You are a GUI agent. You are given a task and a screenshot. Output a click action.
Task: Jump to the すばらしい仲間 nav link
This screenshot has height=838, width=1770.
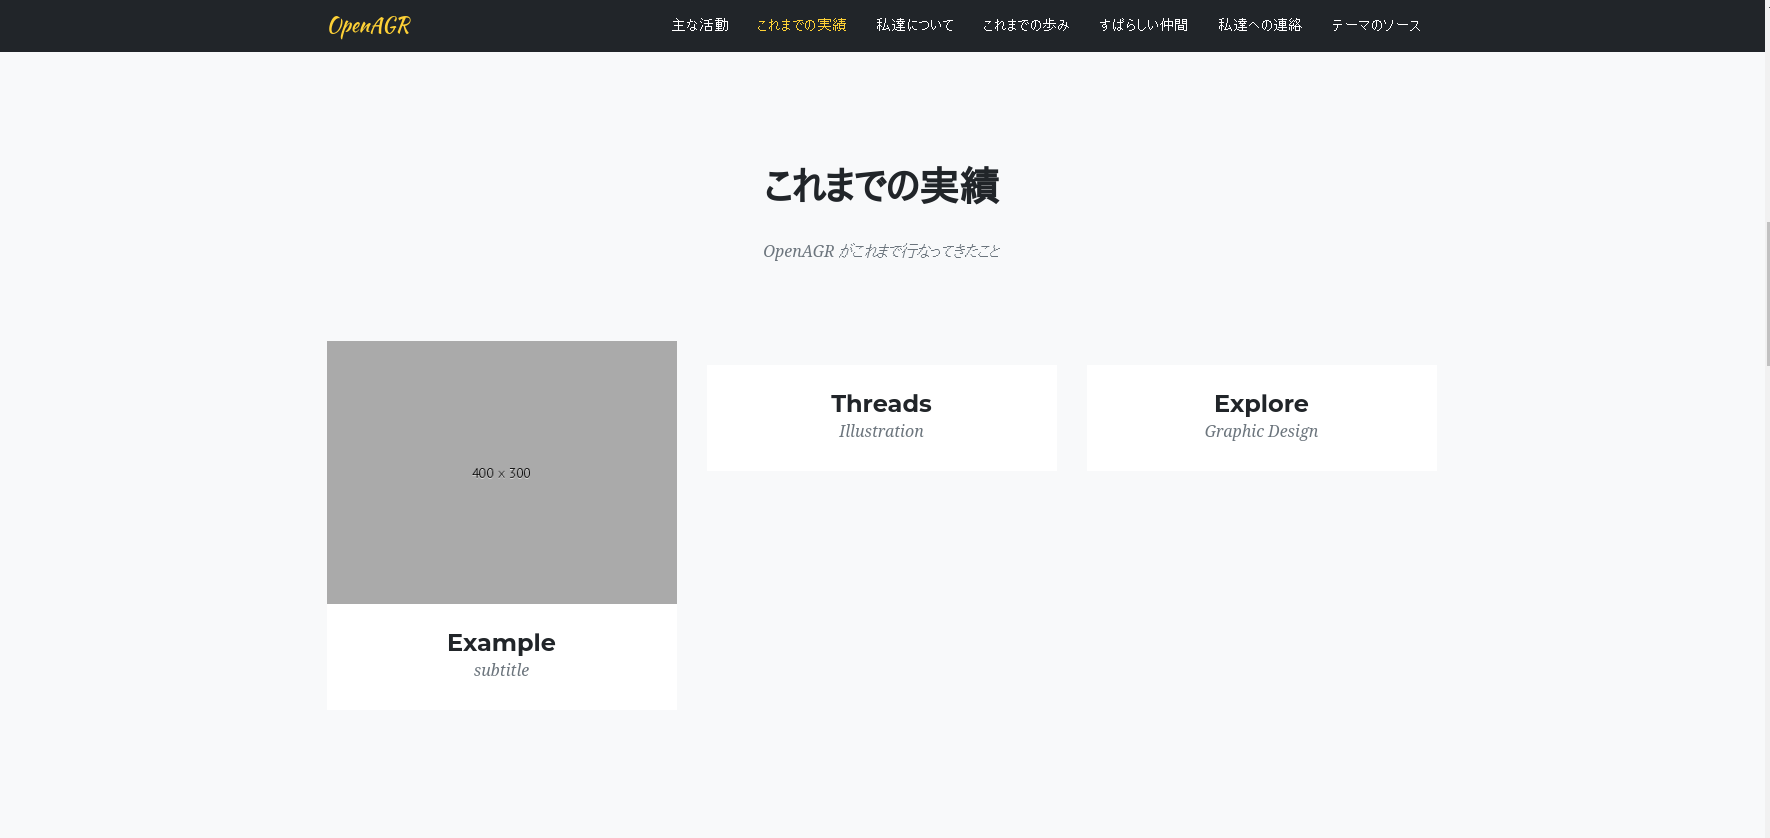(x=1143, y=25)
